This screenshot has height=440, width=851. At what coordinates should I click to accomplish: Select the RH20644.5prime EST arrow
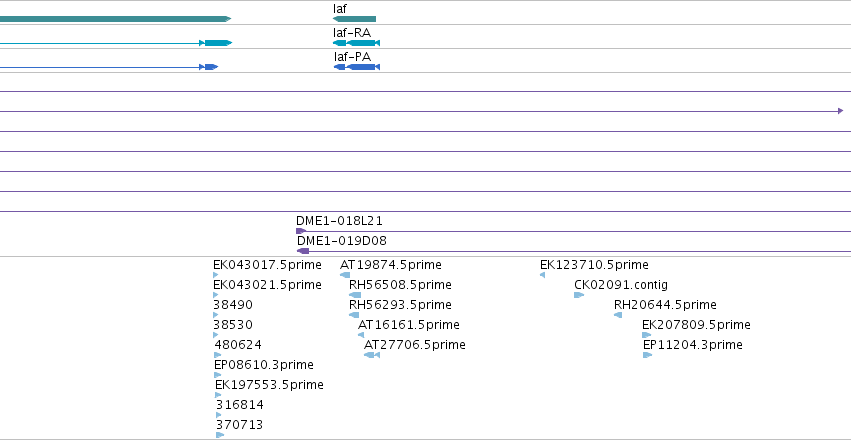pyautogui.click(x=618, y=315)
